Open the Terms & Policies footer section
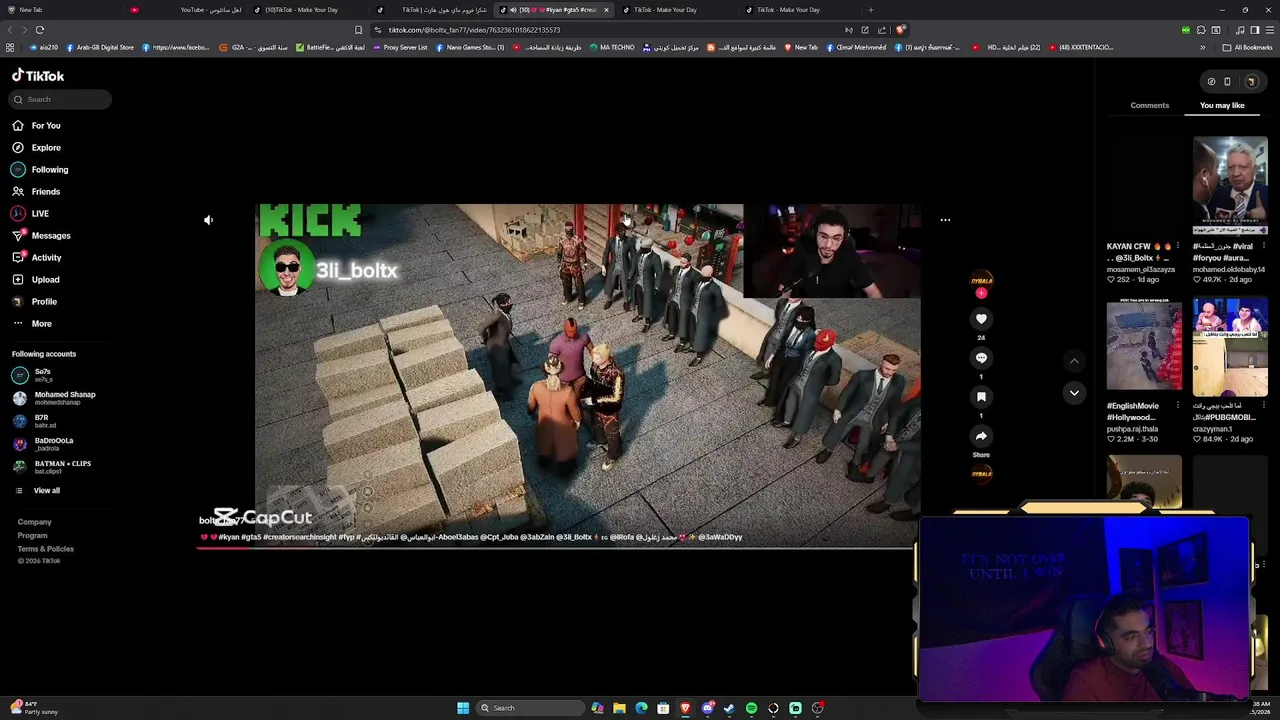The height and width of the screenshot is (720, 1280). pos(45,548)
